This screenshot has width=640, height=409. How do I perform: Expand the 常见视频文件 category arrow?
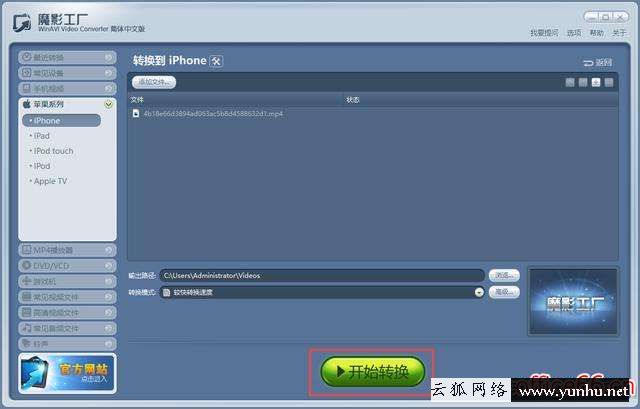click(x=109, y=297)
